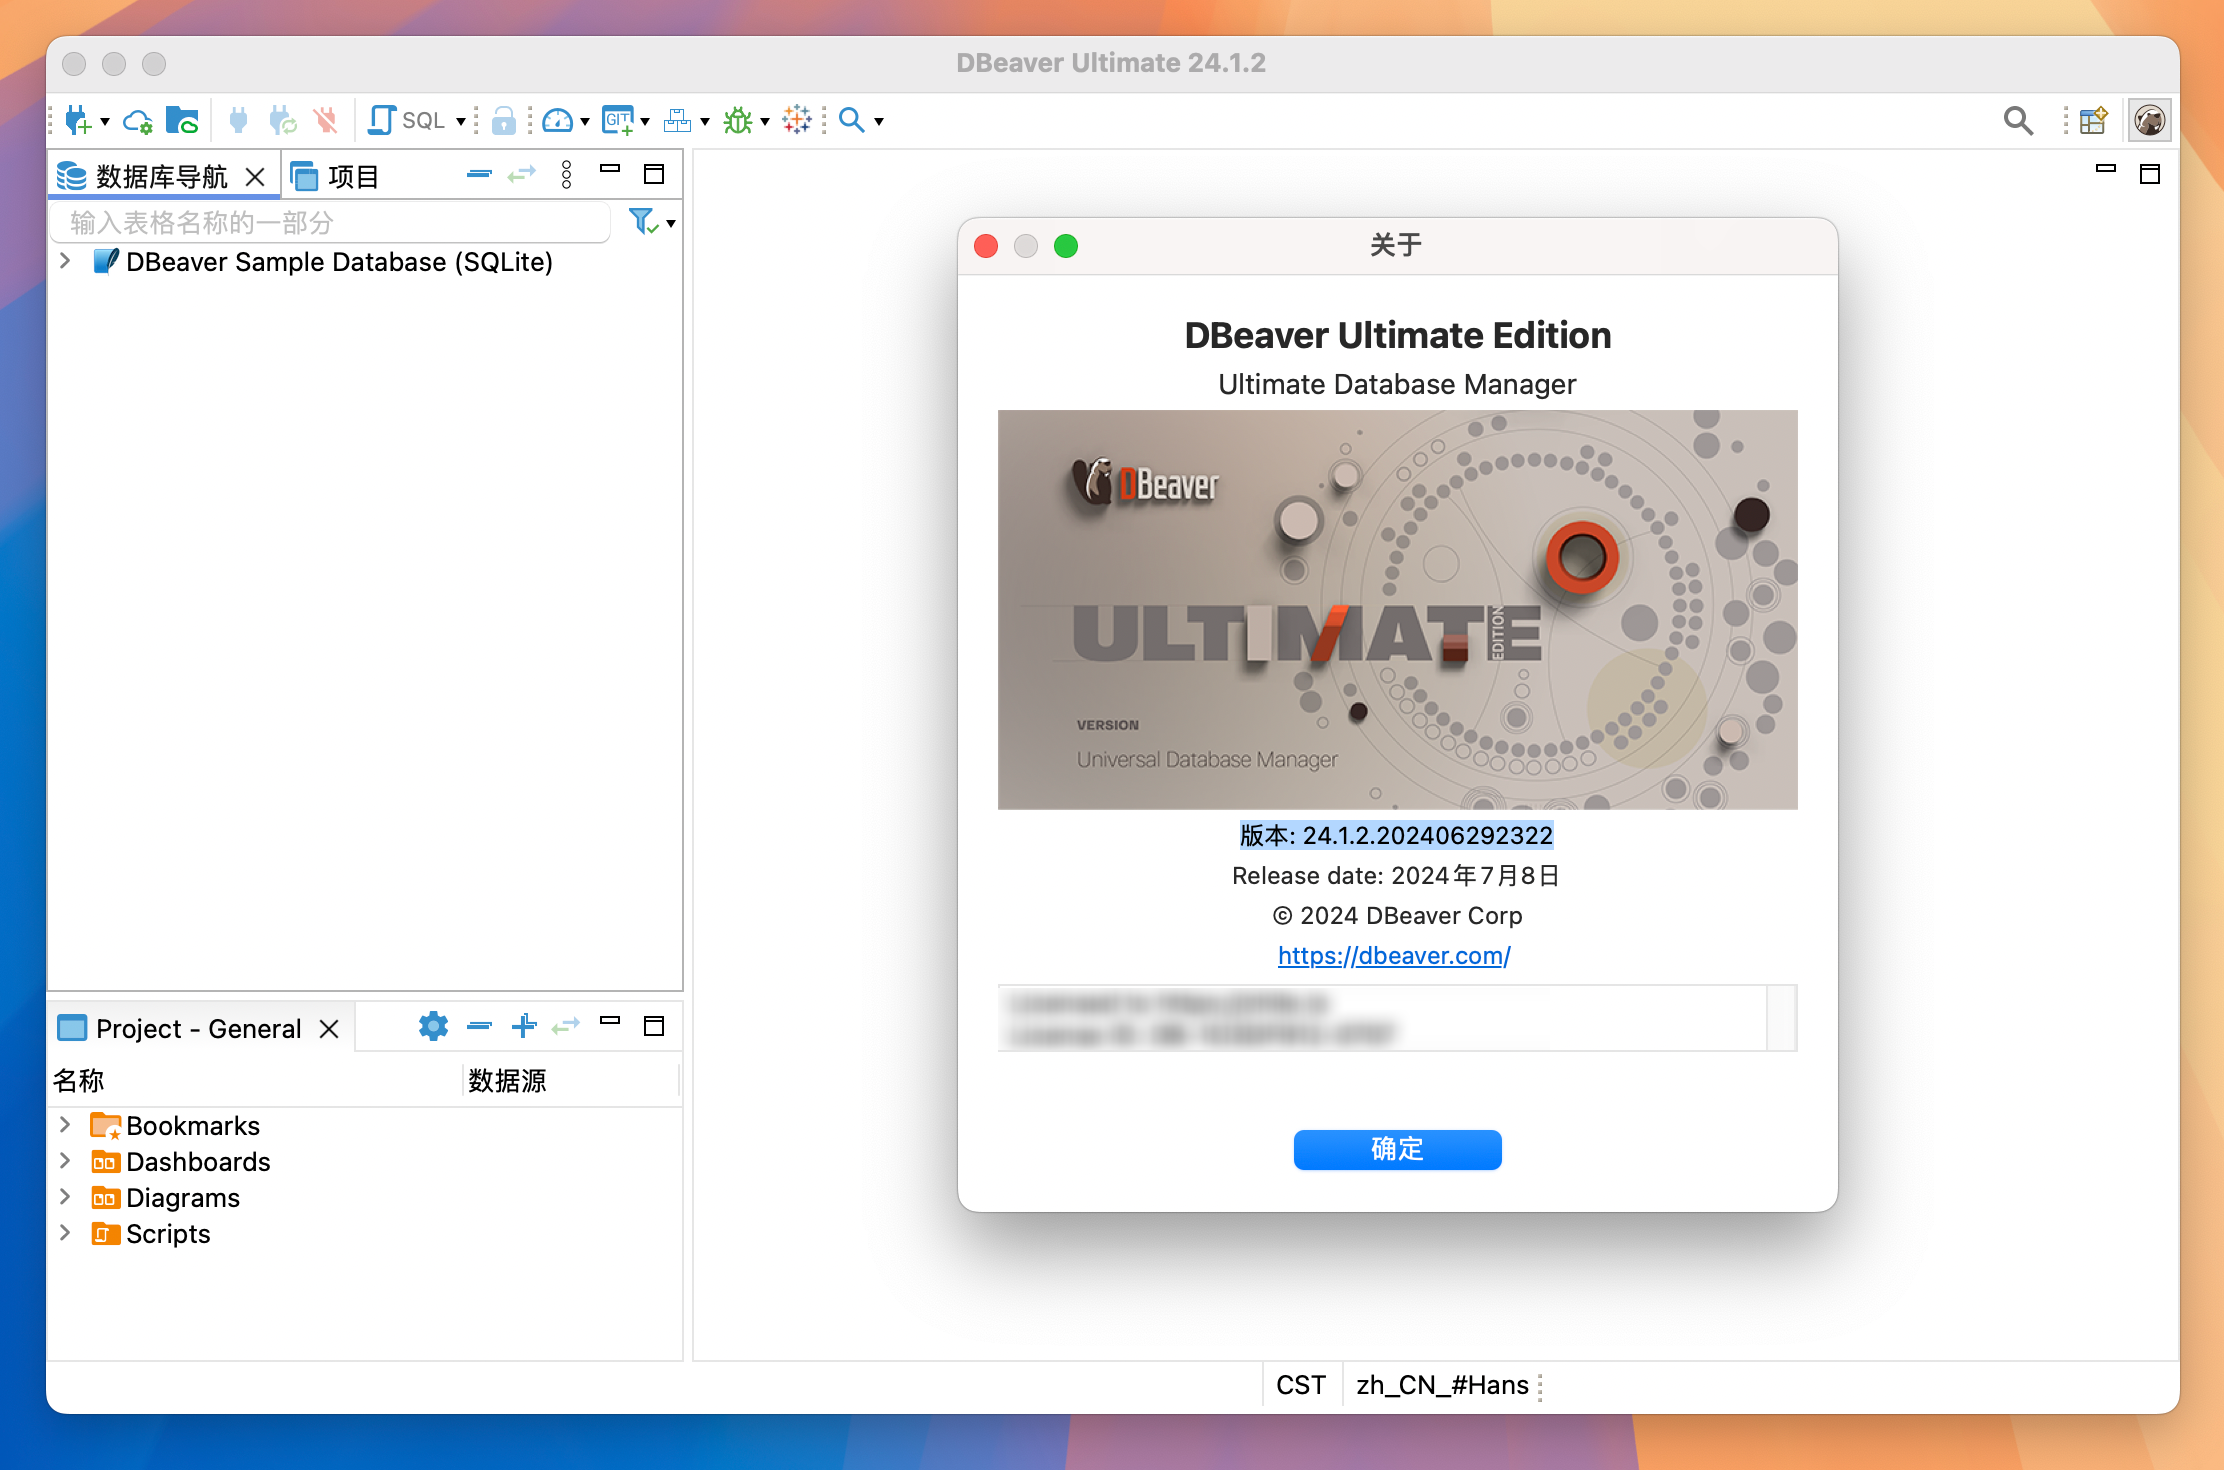This screenshot has height=1470, width=2224.
Task: Click the Tableau colored crosses icon
Action: tap(797, 120)
